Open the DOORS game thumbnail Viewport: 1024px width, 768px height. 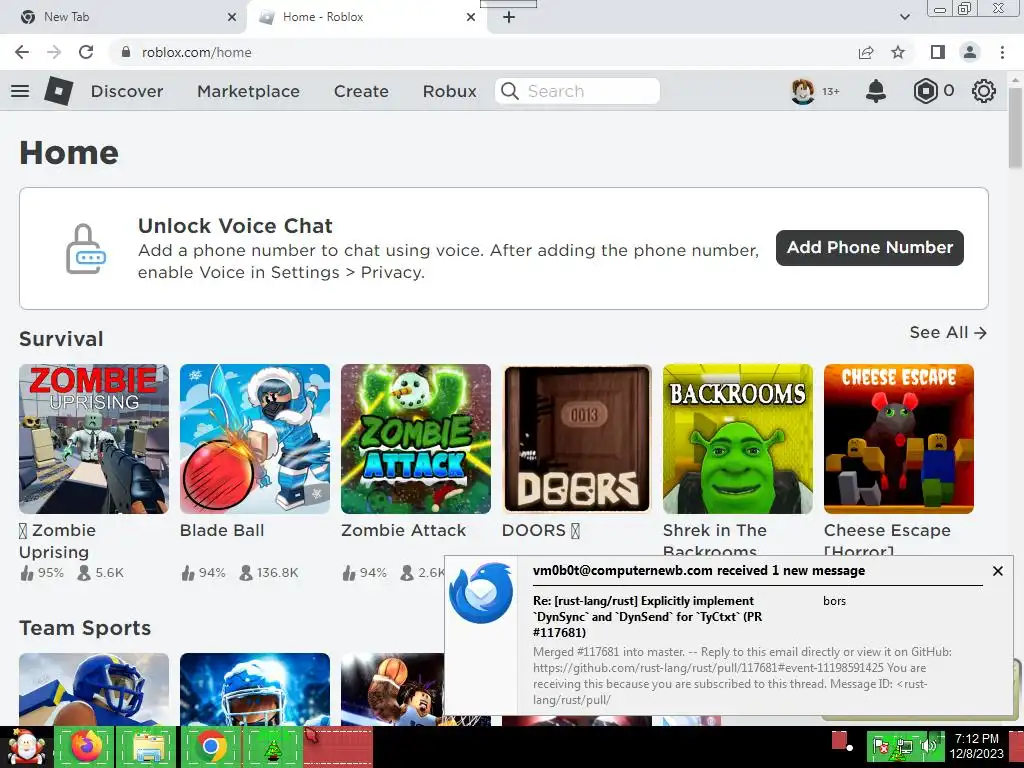pyautogui.click(x=577, y=439)
